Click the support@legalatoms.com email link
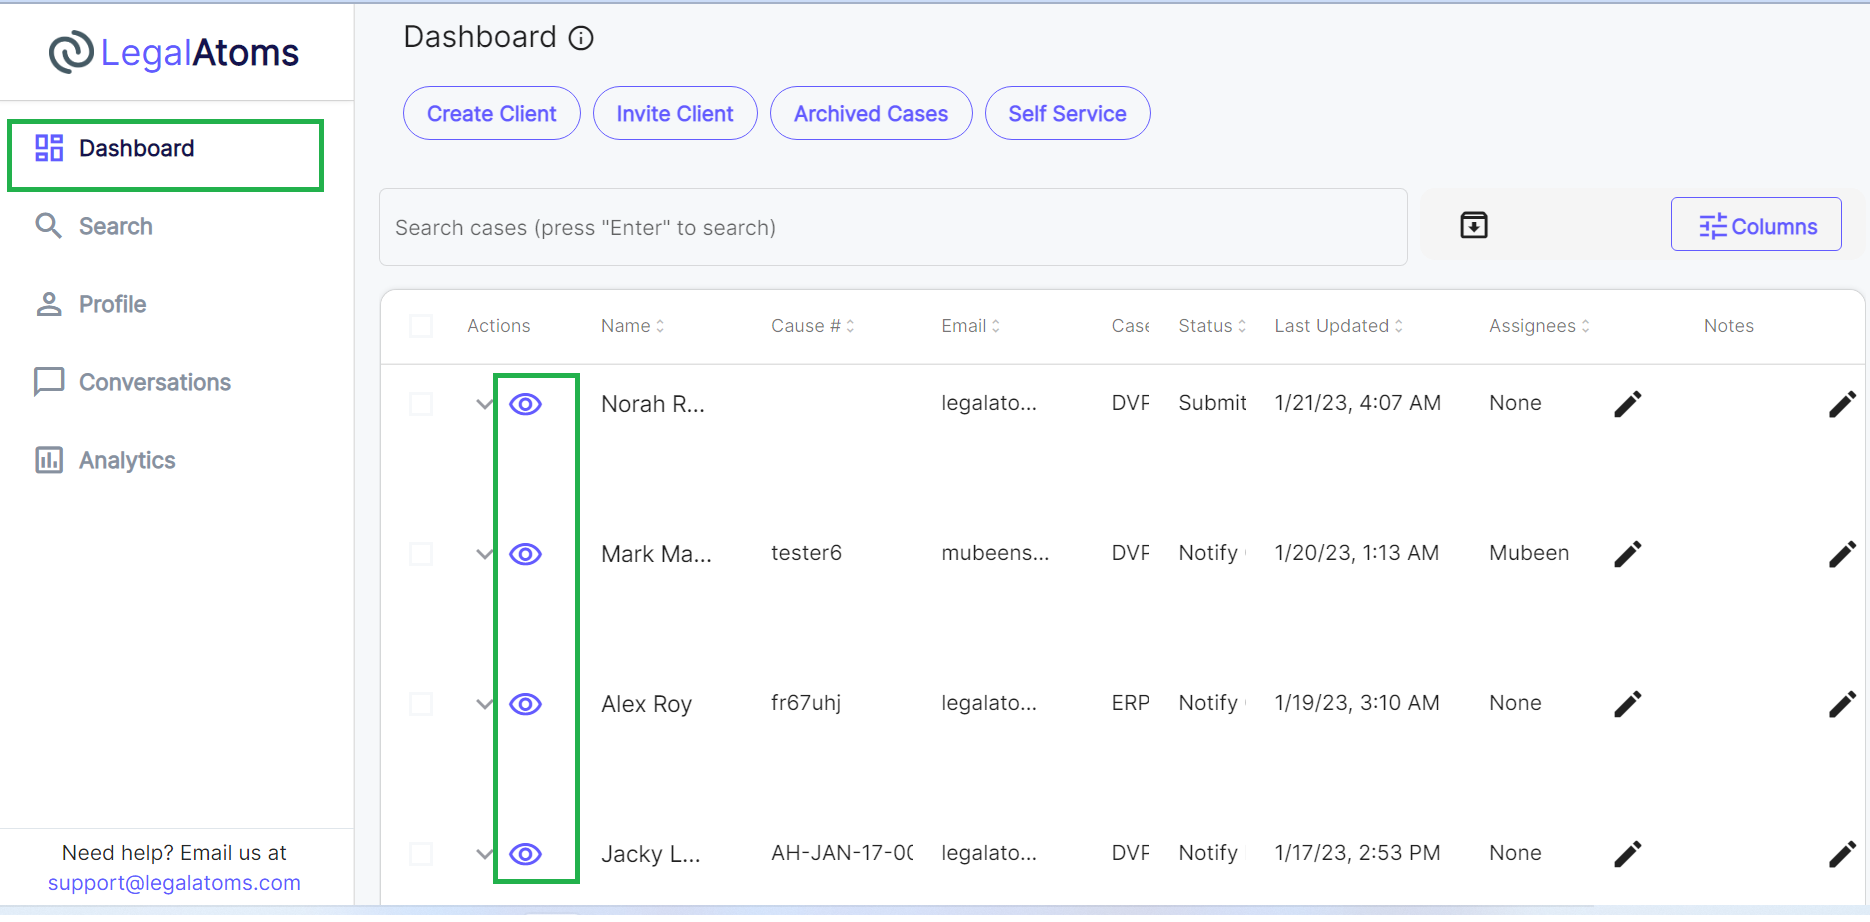The height and width of the screenshot is (922, 1870). click(174, 883)
